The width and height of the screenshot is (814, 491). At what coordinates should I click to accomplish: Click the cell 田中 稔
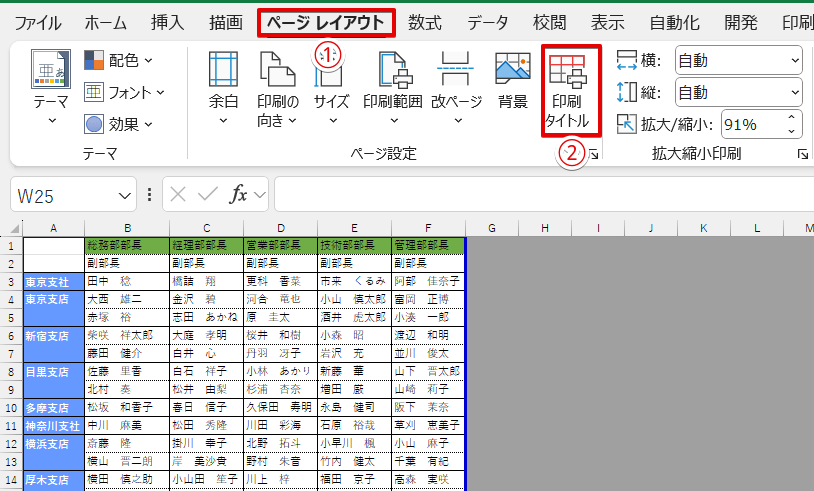(127, 281)
